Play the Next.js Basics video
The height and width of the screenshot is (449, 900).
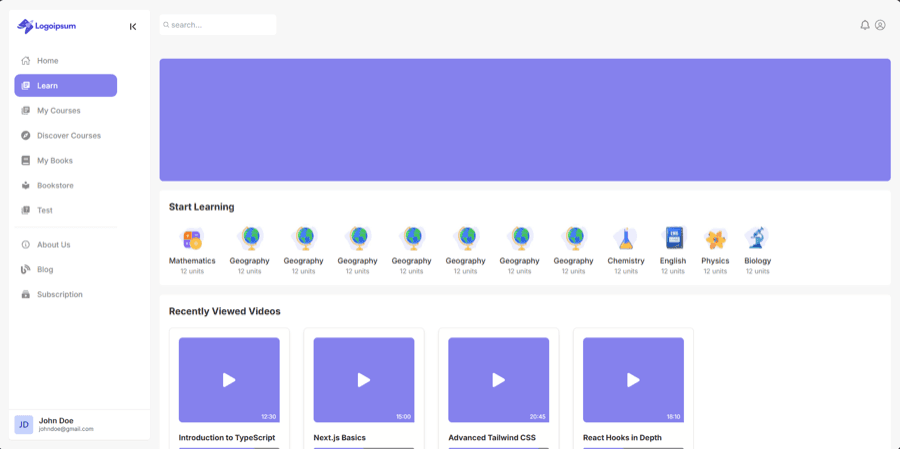(x=364, y=380)
